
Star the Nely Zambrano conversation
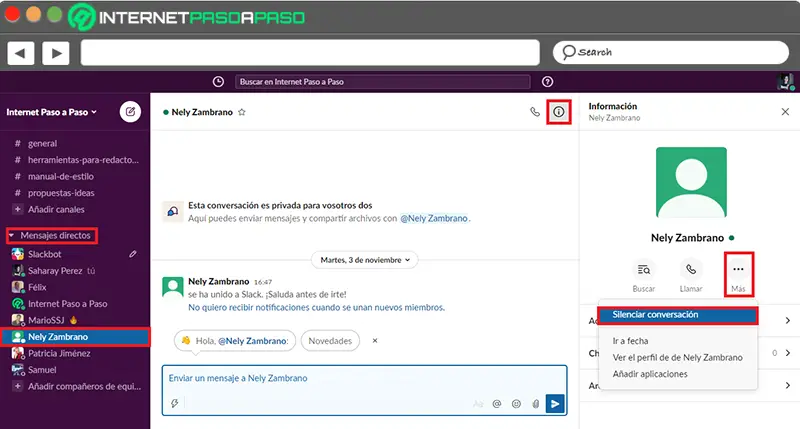(242, 112)
